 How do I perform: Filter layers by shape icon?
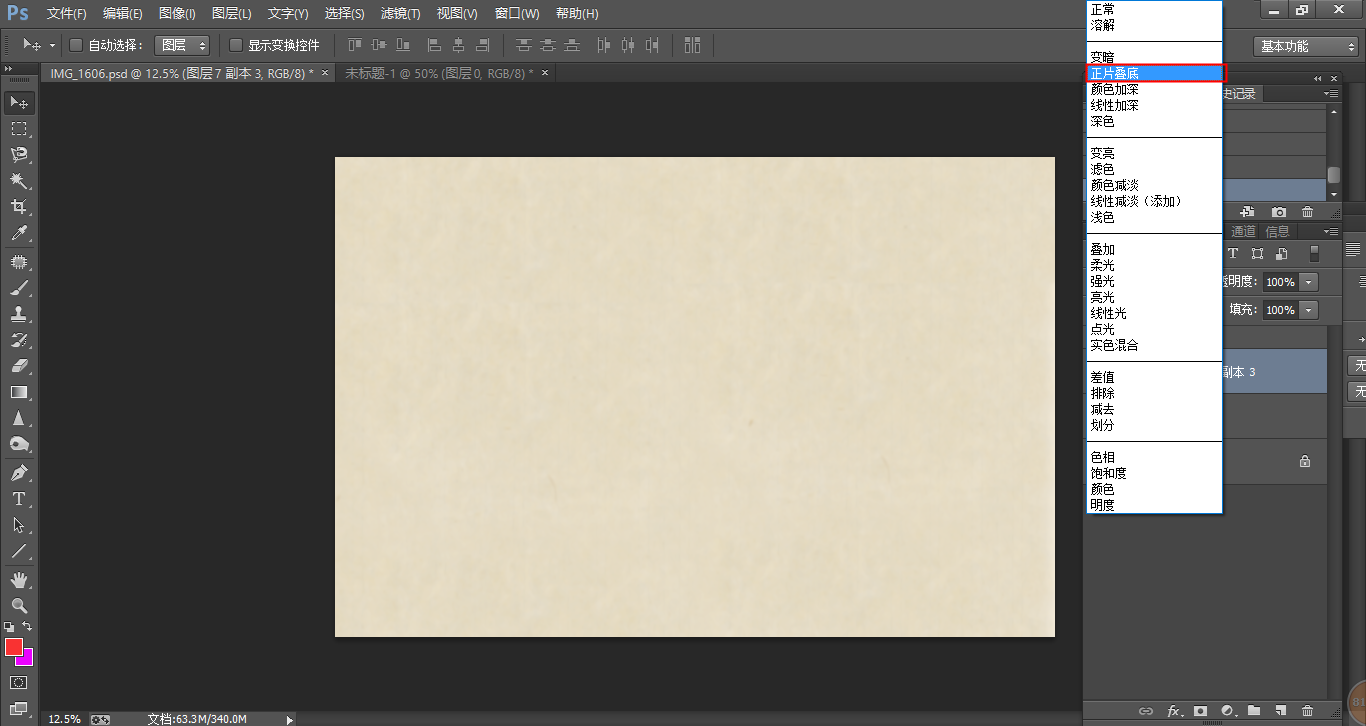(1257, 254)
